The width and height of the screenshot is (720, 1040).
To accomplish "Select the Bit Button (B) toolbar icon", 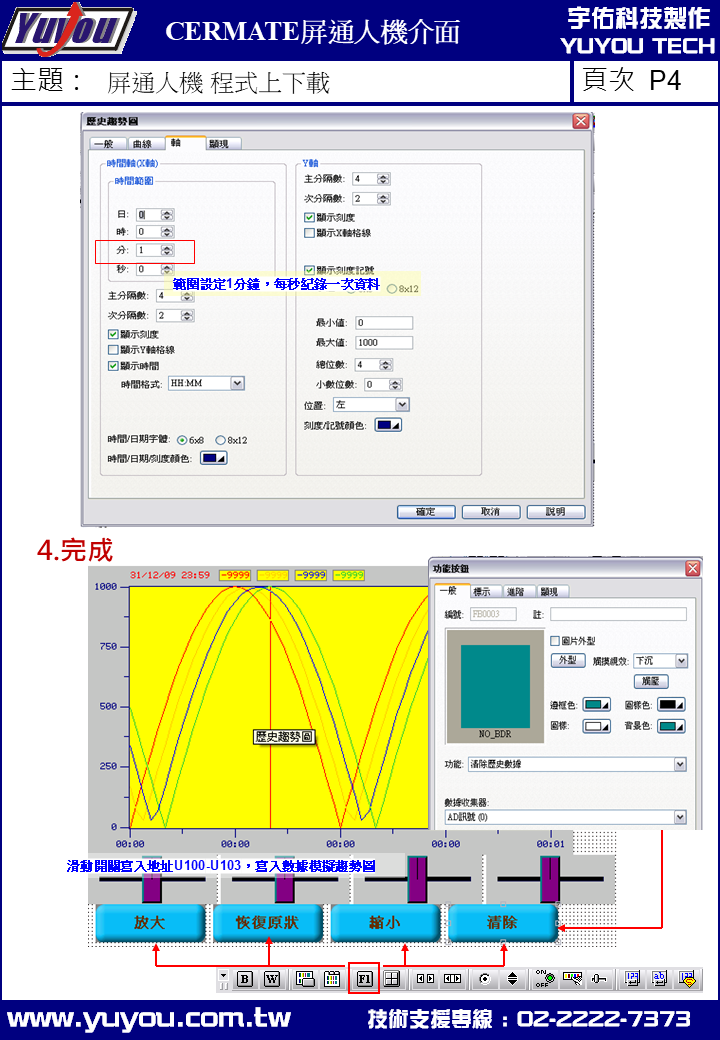I will coord(245,979).
